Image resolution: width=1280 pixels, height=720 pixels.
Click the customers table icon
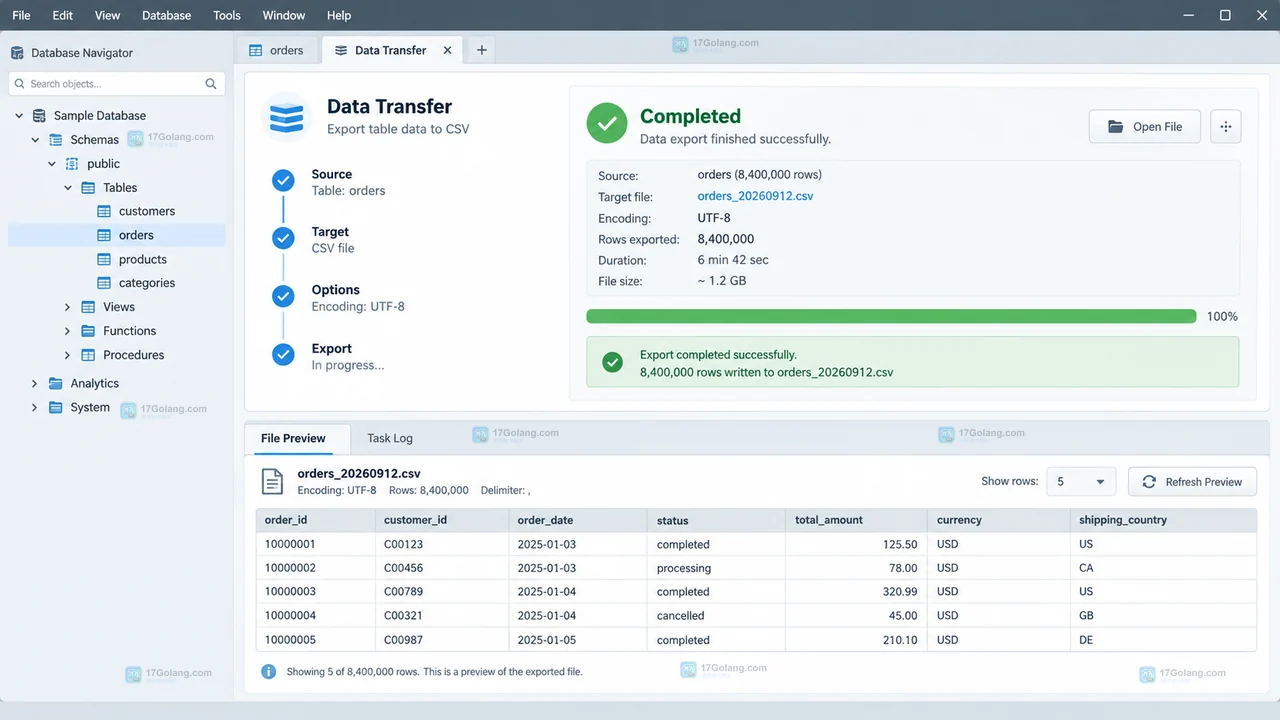[x=104, y=211]
